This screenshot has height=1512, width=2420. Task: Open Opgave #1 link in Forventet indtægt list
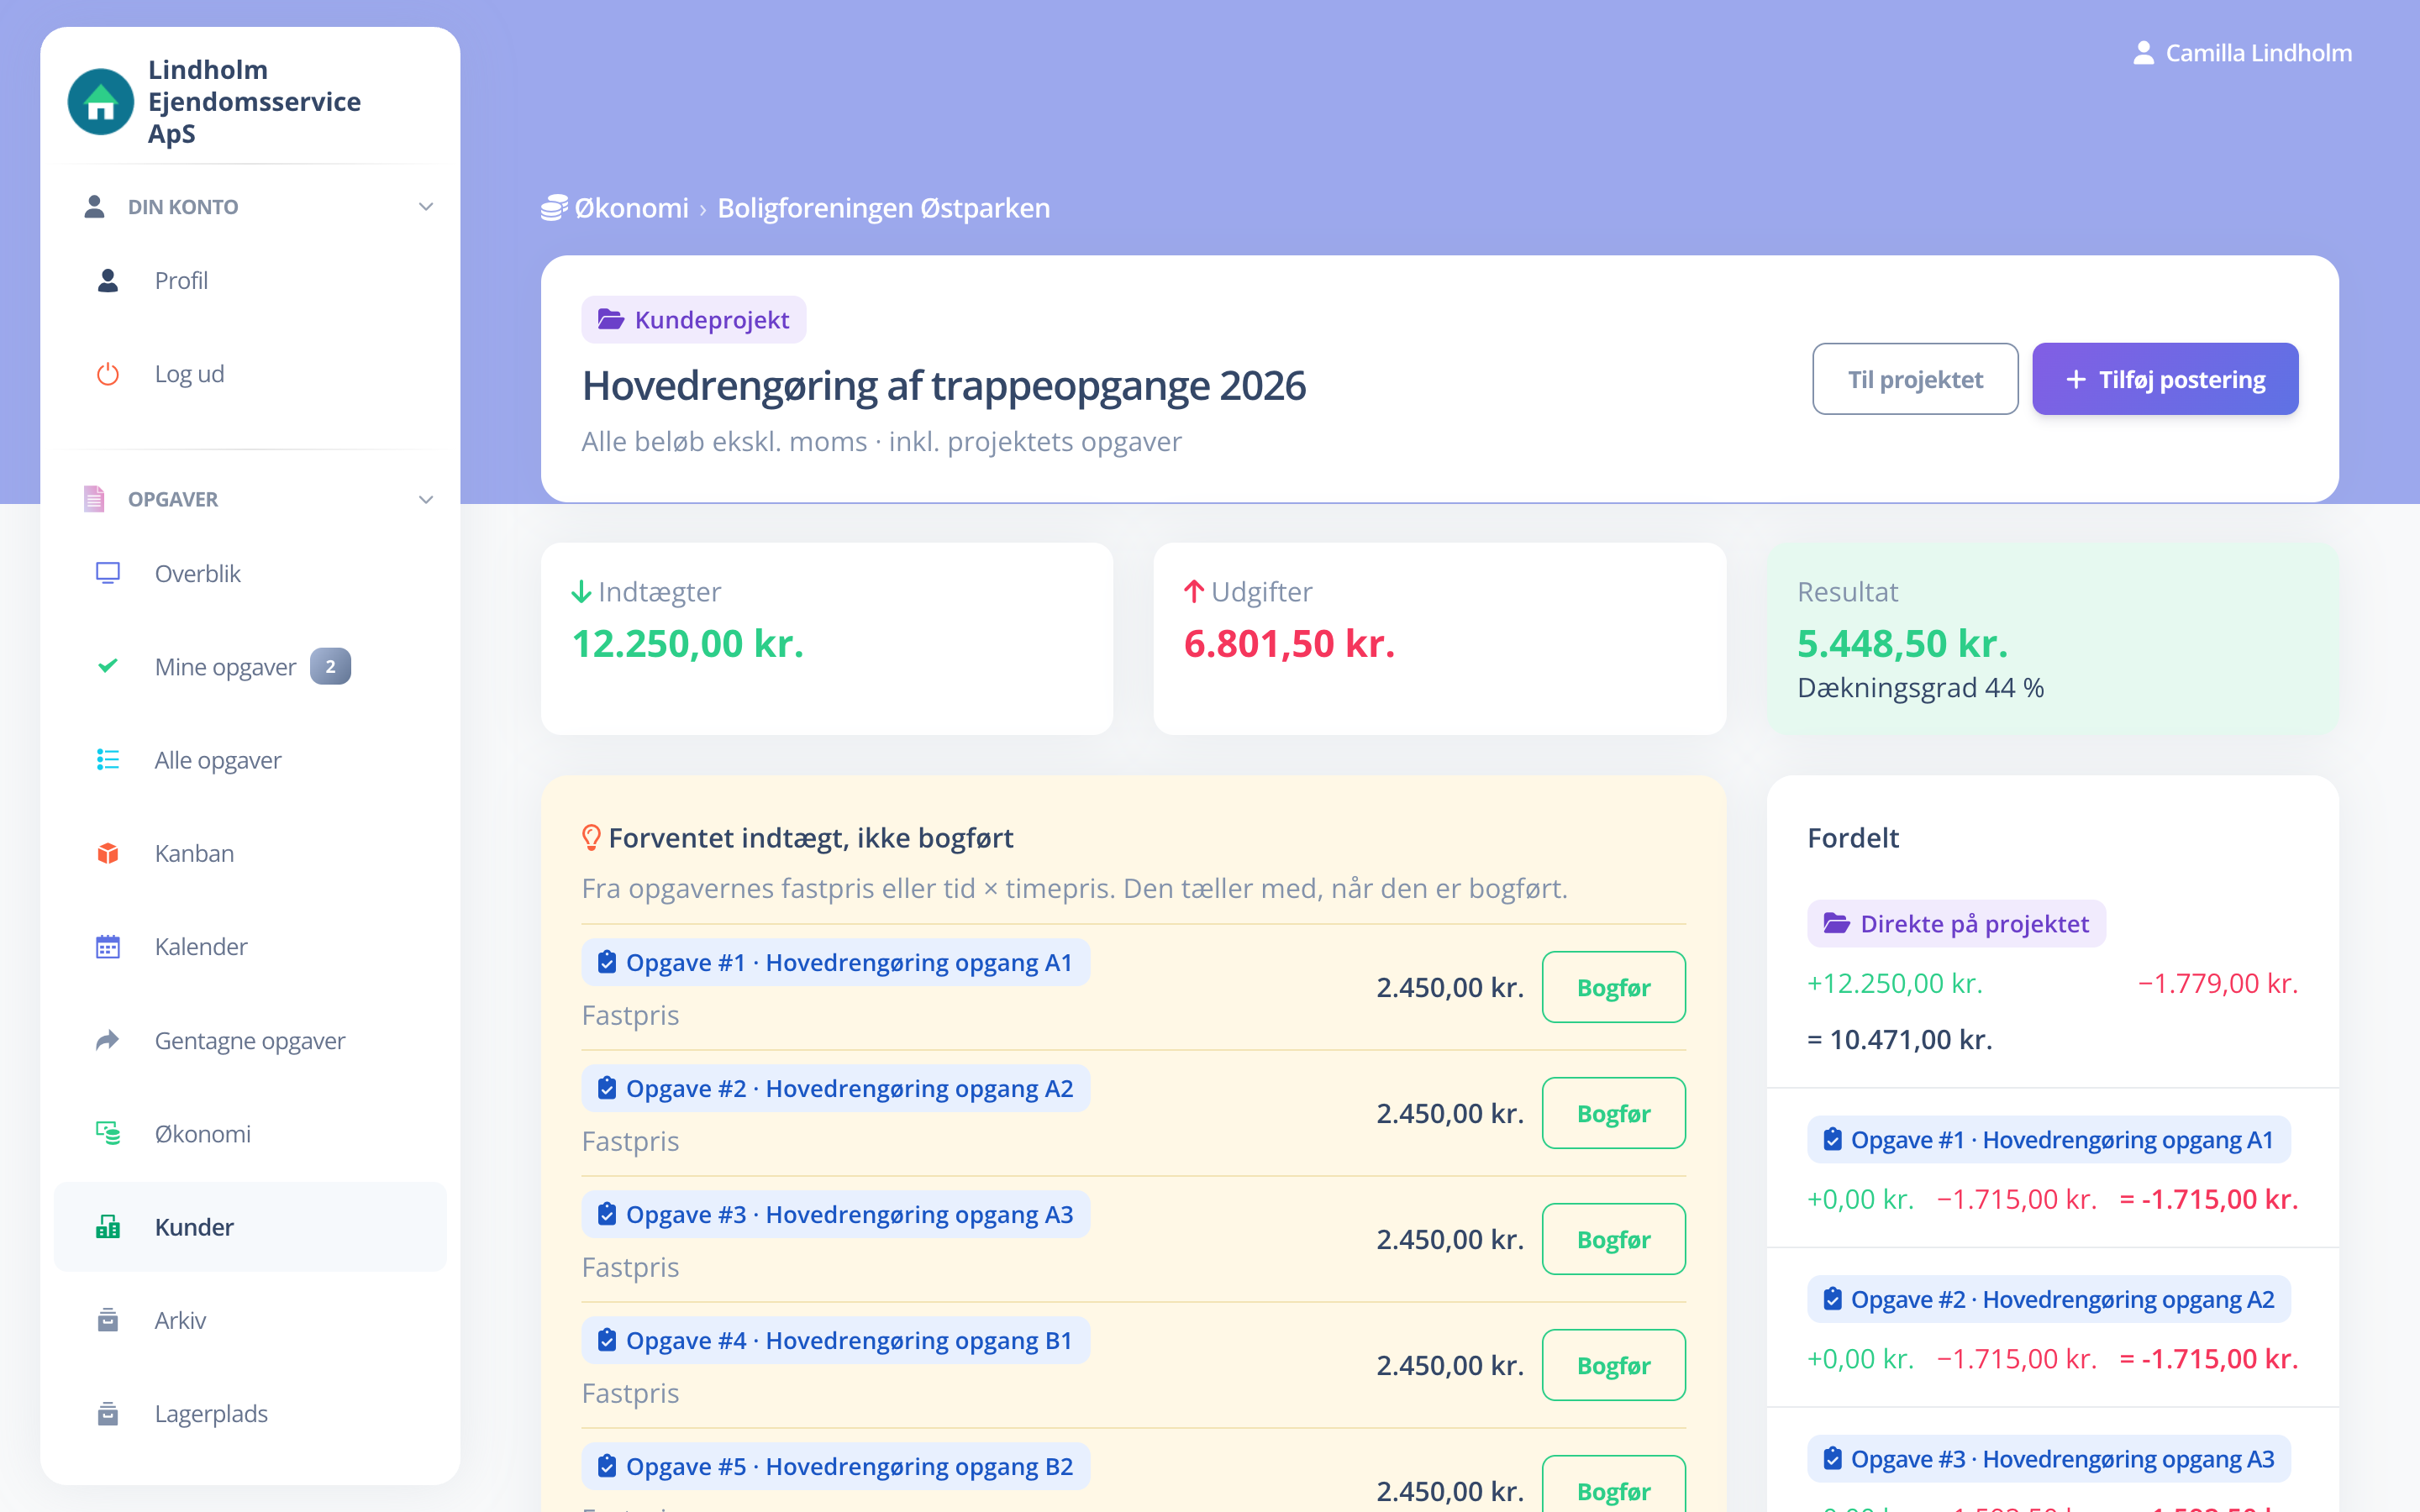[836, 962]
